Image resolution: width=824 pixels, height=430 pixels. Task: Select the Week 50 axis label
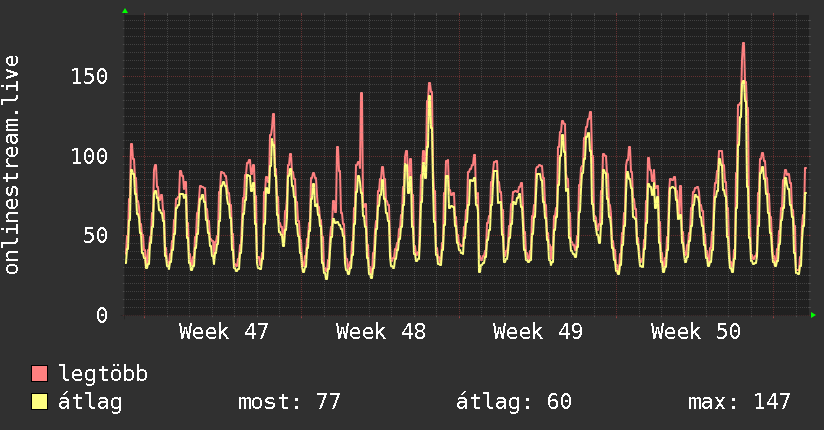tap(695, 332)
